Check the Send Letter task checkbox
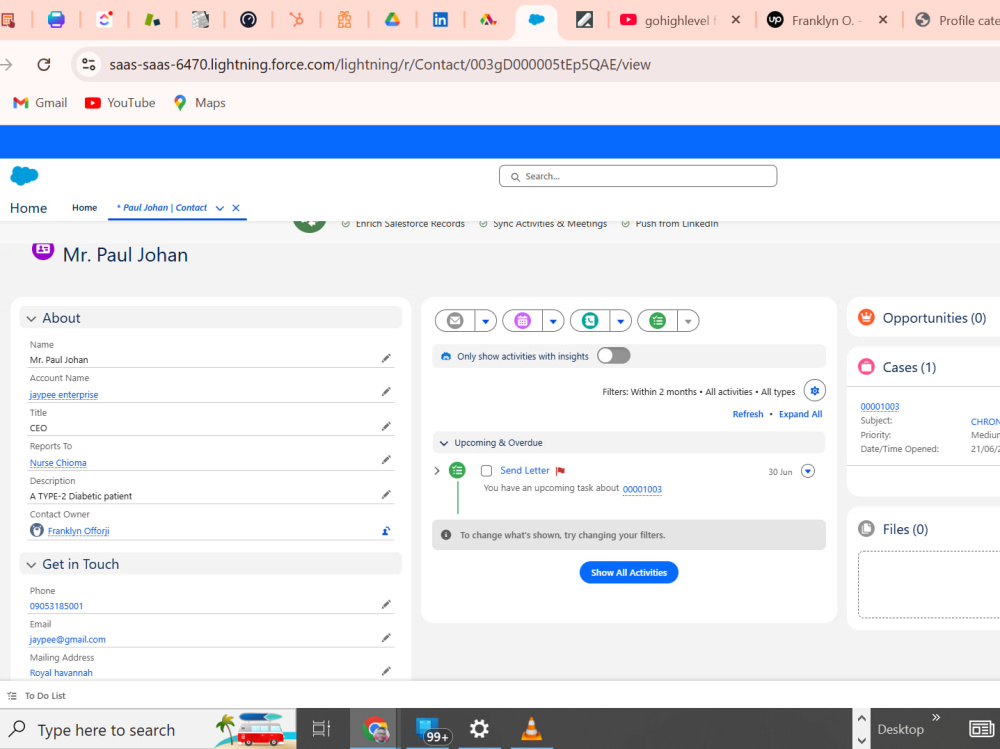The image size is (1000, 749). tap(487, 471)
